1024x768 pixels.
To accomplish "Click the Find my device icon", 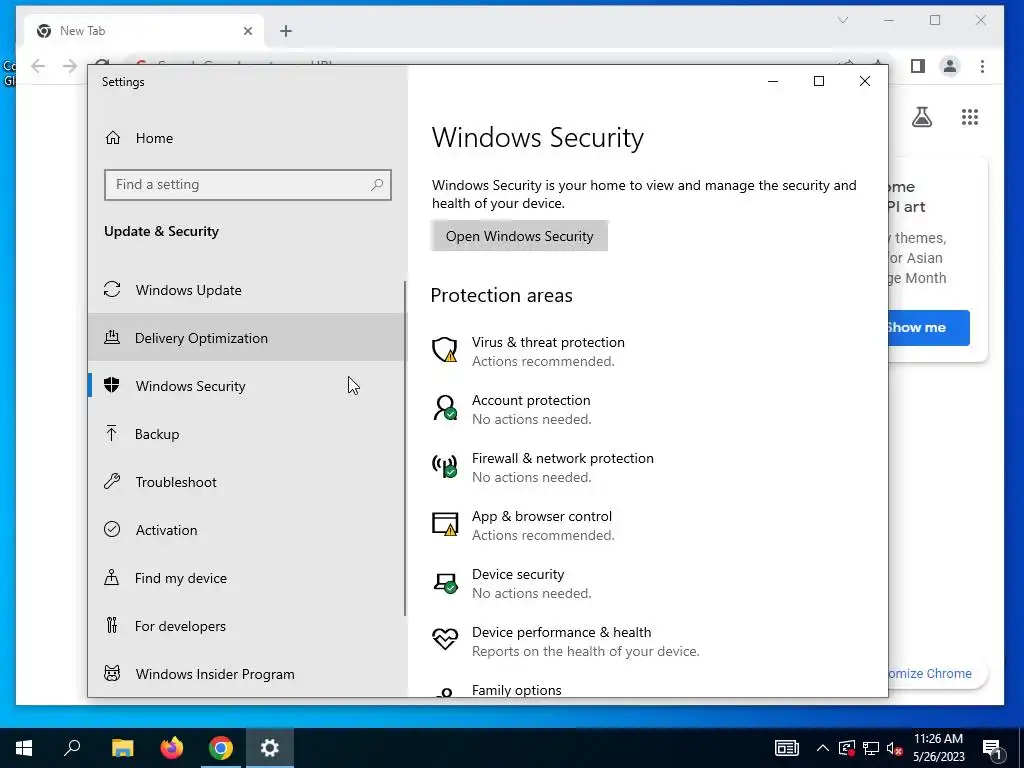I will (x=112, y=577).
